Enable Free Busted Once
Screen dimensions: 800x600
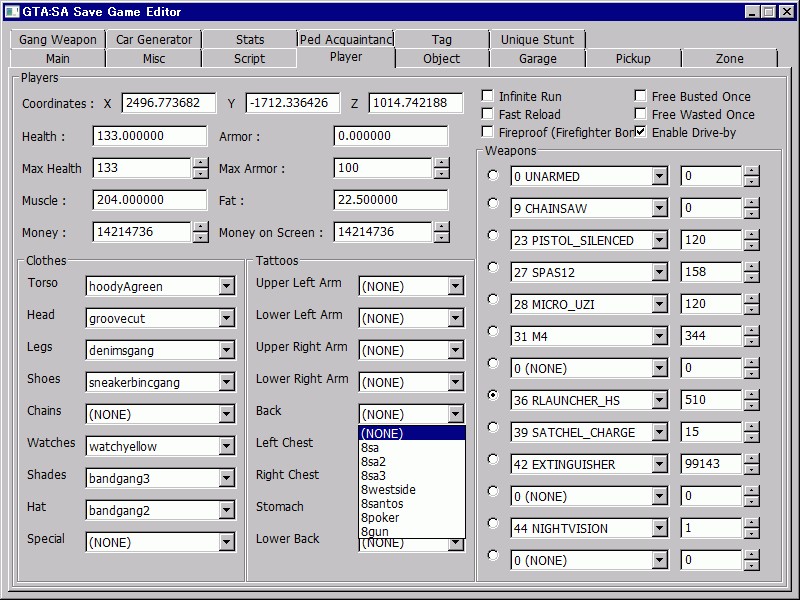(x=640, y=96)
